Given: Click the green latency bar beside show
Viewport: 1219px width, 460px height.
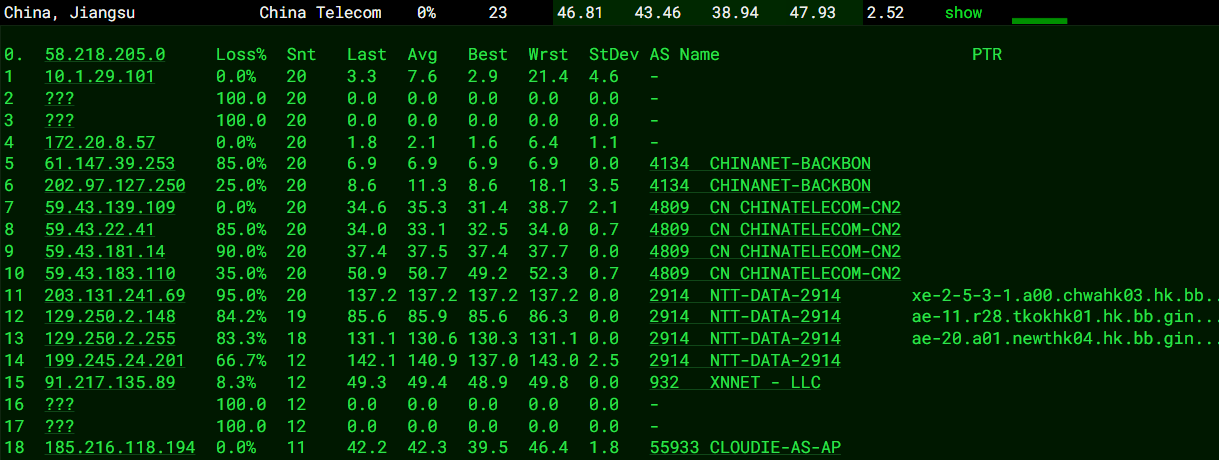Looking at the screenshot, I should tap(1039, 20).
